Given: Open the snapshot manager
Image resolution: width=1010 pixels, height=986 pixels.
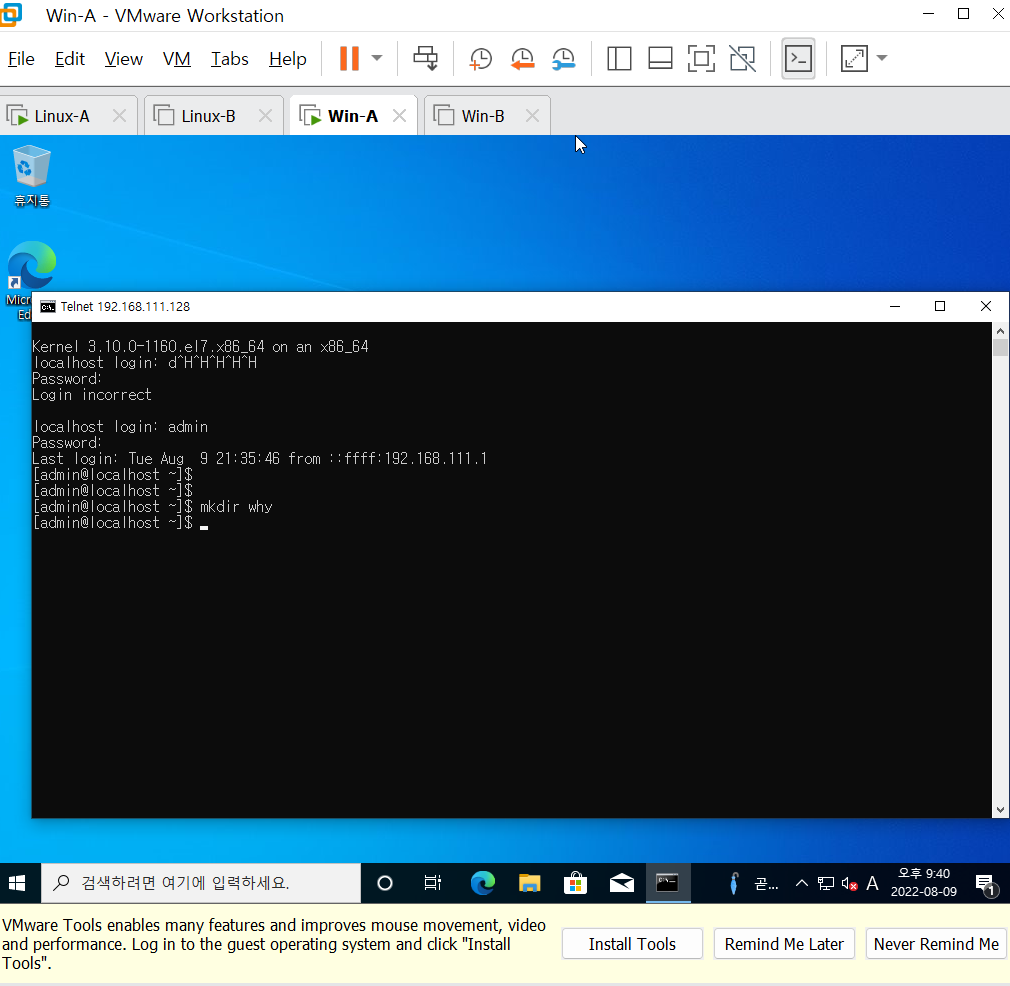Looking at the screenshot, I should (x=564, y=59).
